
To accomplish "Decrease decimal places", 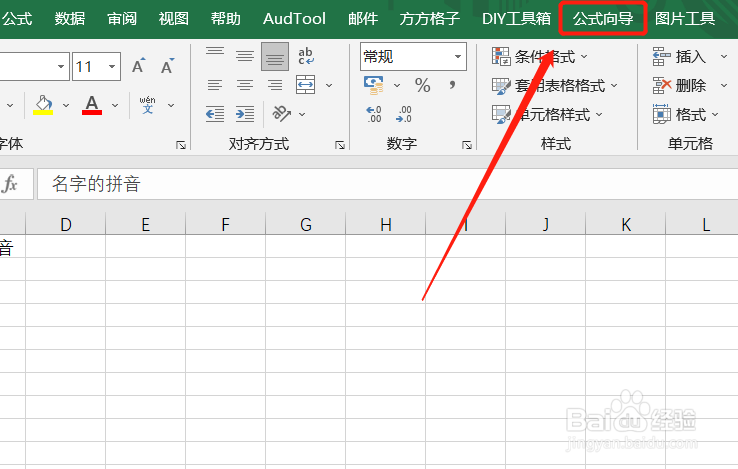I will tap(404, 114).
